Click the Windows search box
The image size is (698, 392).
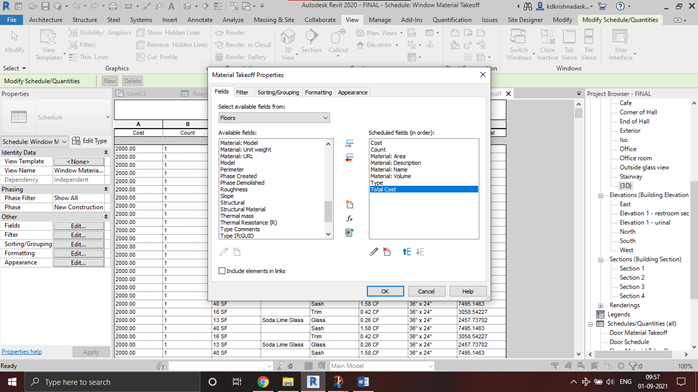click(111, 382)
